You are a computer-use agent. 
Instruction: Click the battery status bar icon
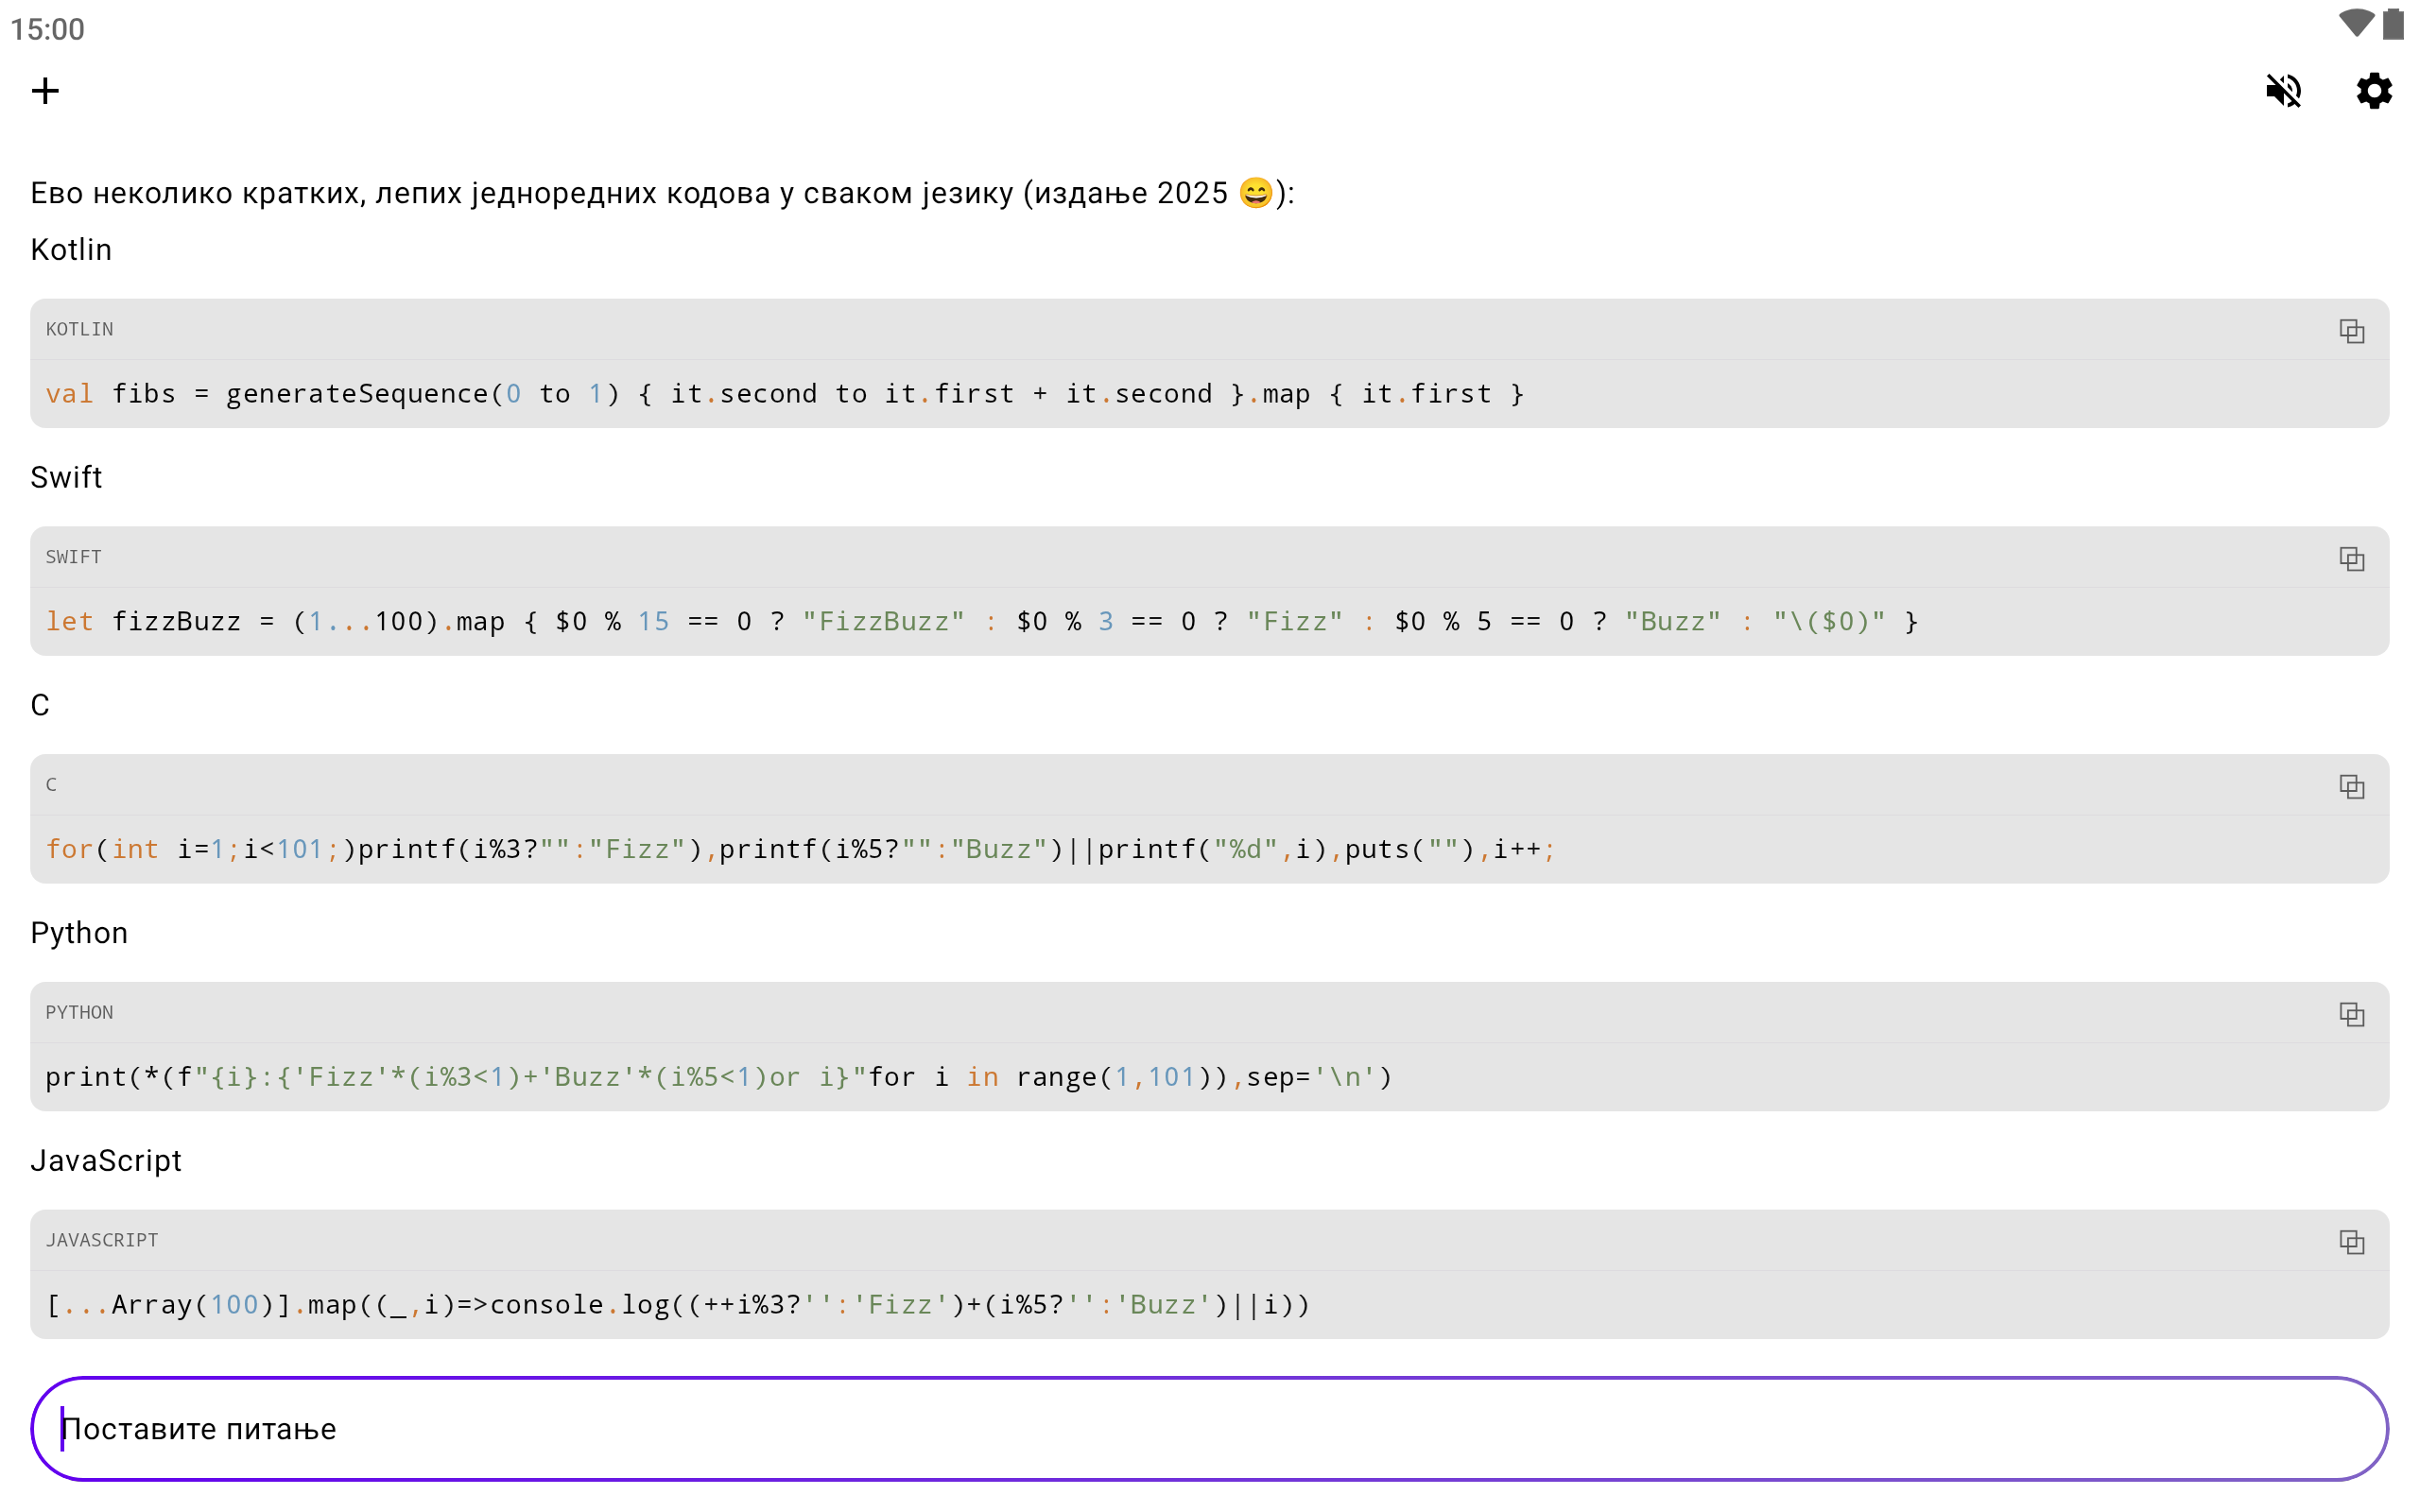(2393, 24)
